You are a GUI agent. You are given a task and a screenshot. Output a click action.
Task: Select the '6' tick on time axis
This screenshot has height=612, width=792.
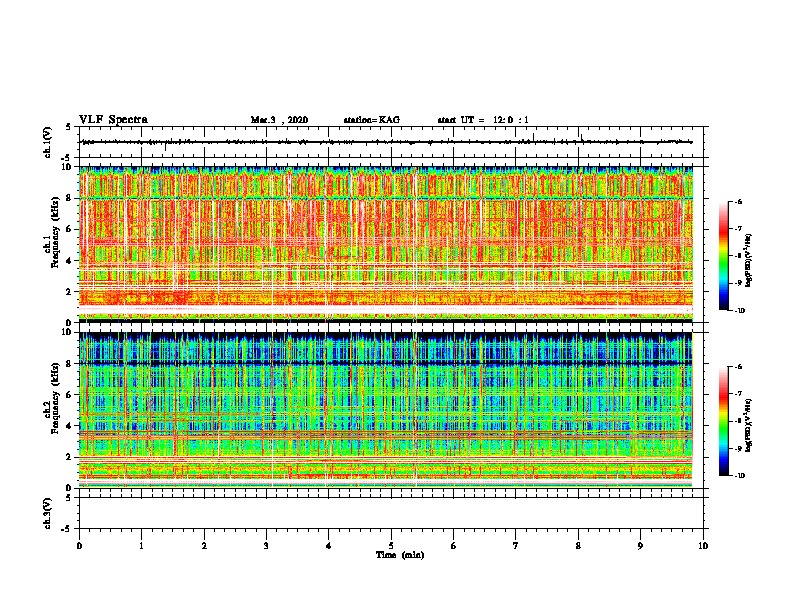(x=454, y=546)
